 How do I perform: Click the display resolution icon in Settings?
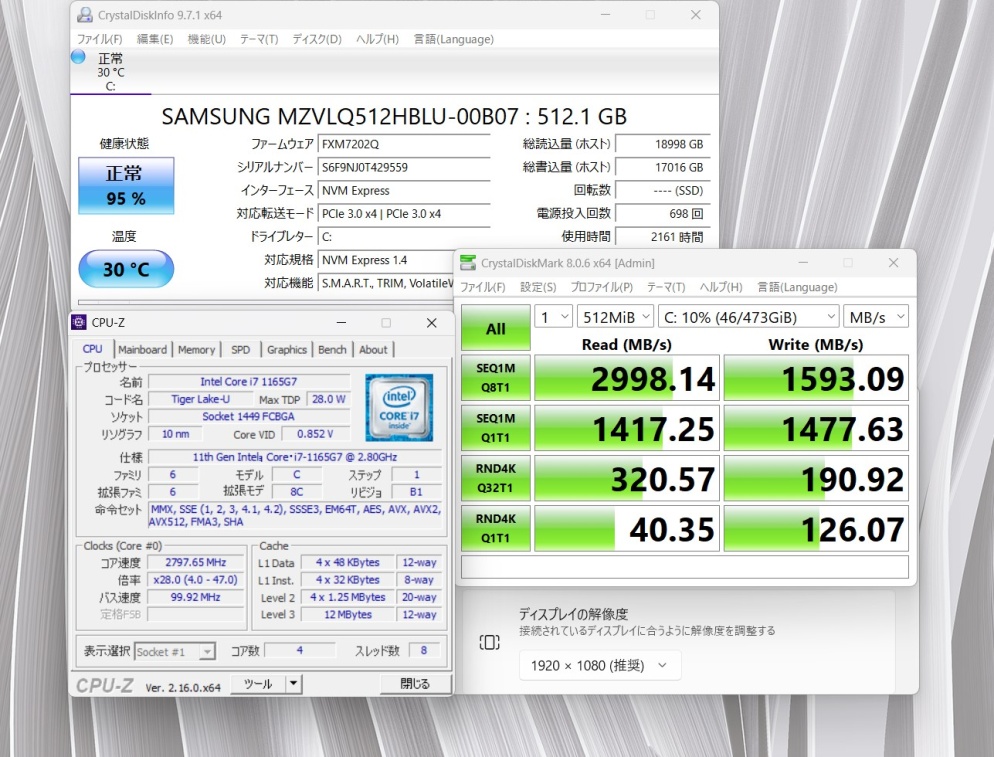(489, 642)
